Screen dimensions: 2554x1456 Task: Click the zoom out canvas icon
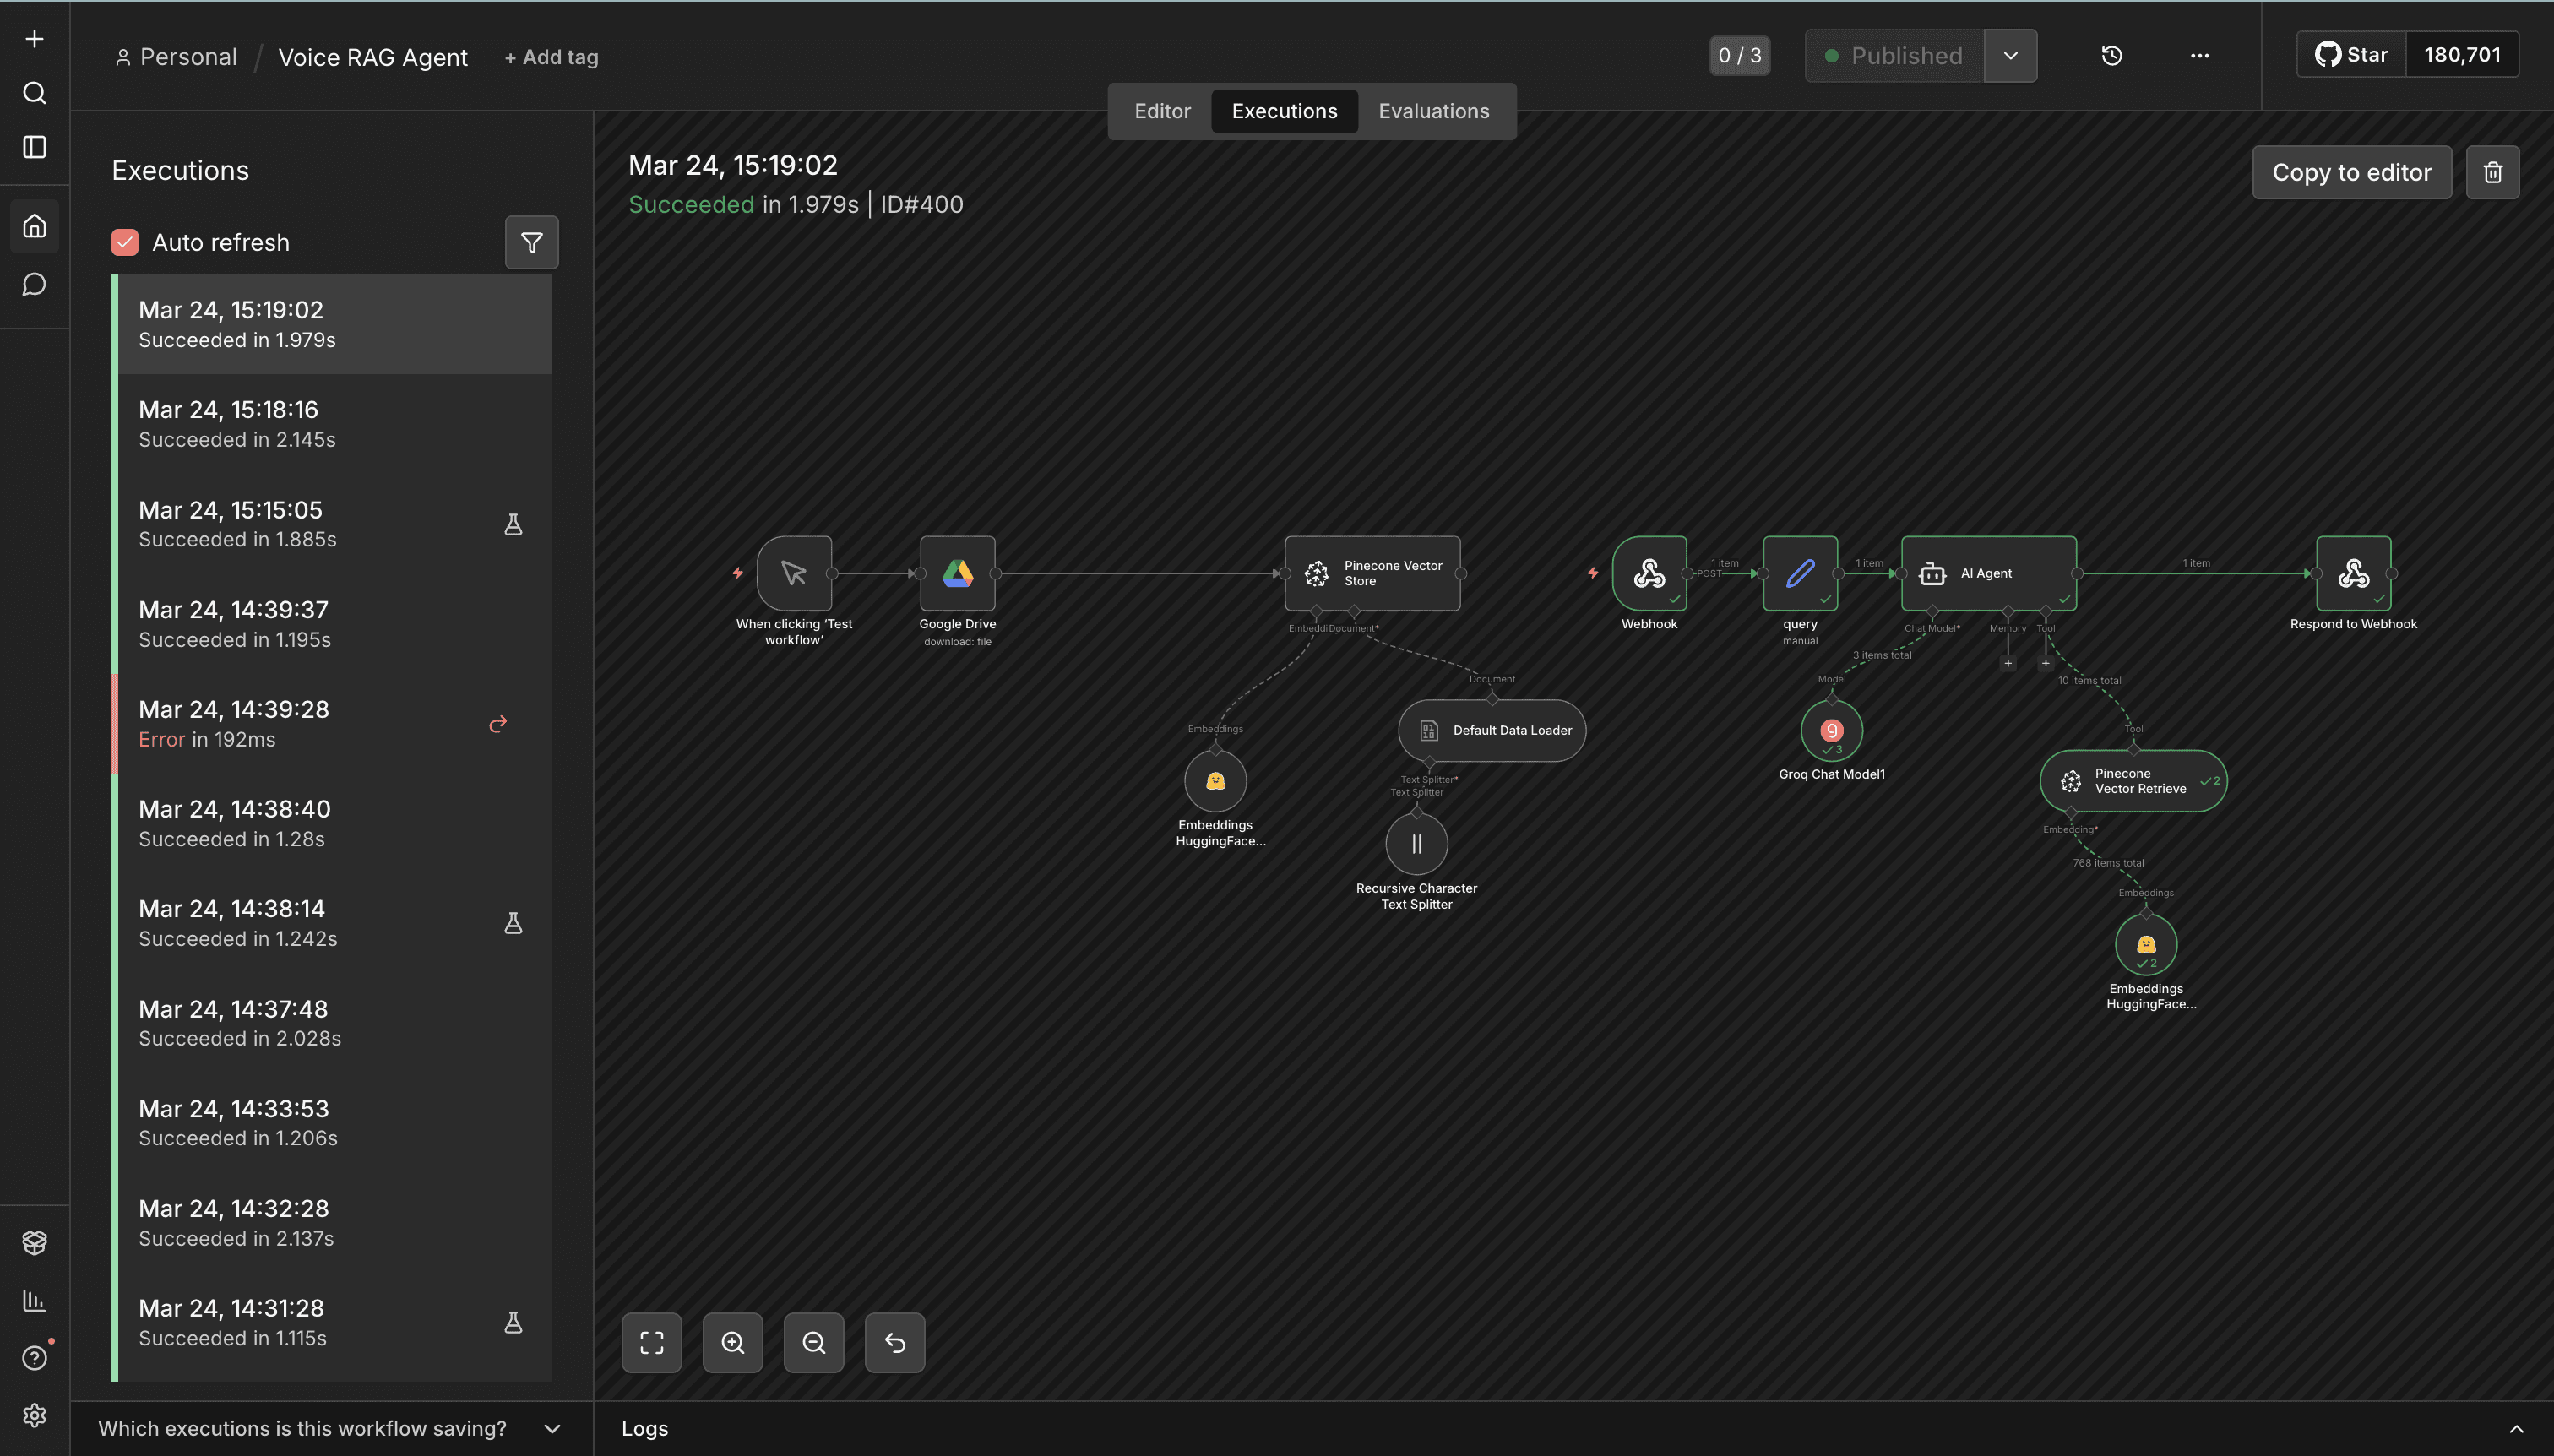[813, 1342]
